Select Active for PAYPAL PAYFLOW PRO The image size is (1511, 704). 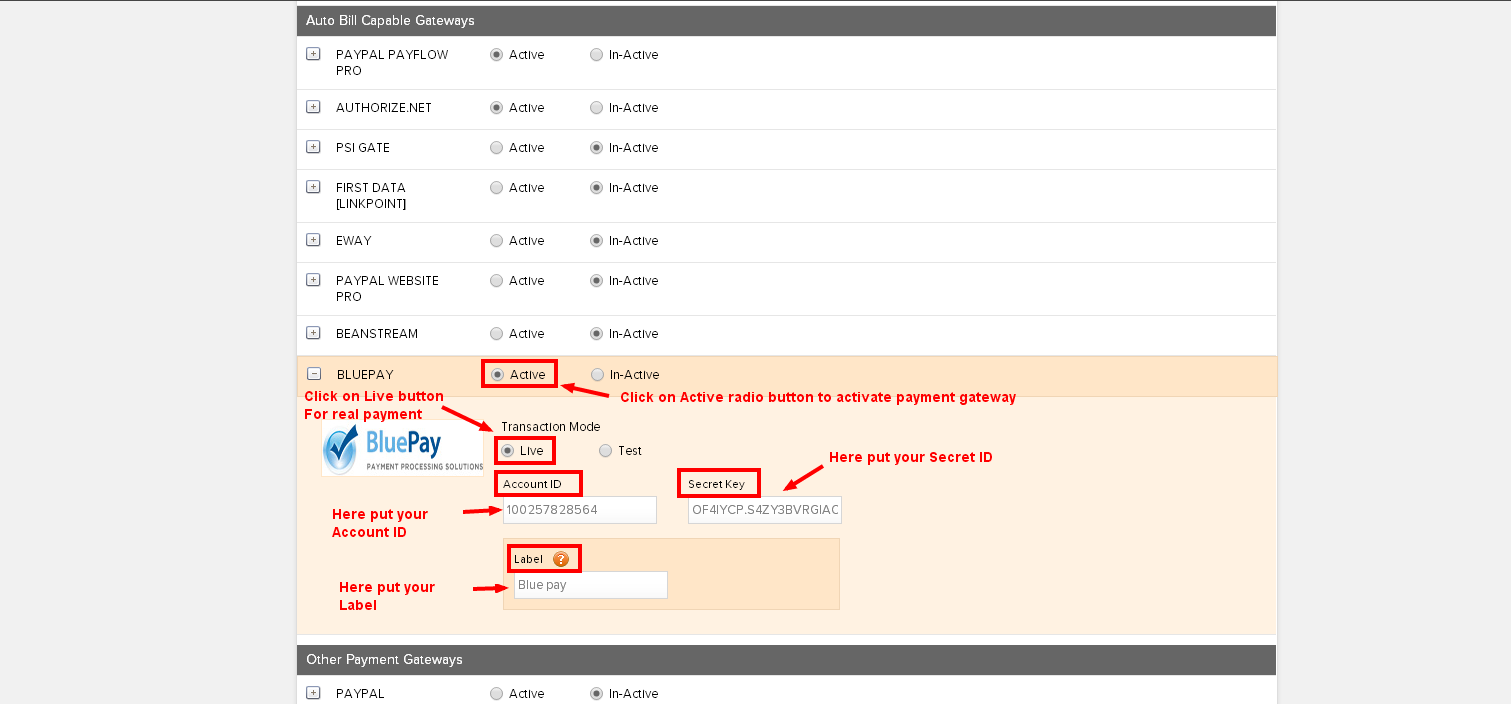[496, 55]
